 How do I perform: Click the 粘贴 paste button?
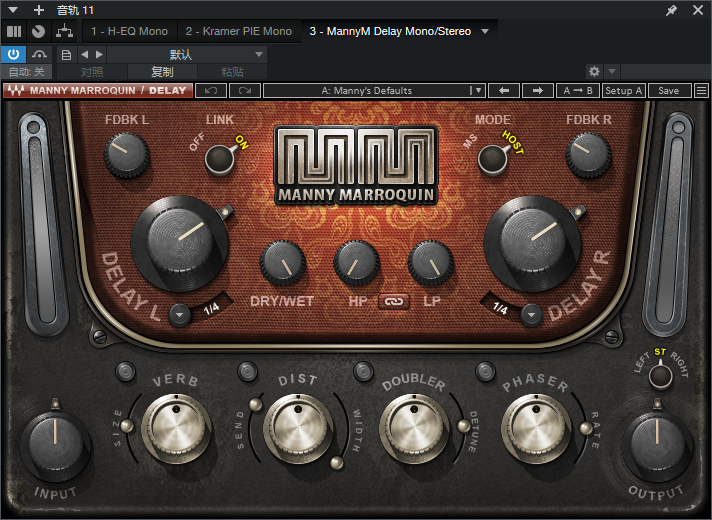point(232,72)
